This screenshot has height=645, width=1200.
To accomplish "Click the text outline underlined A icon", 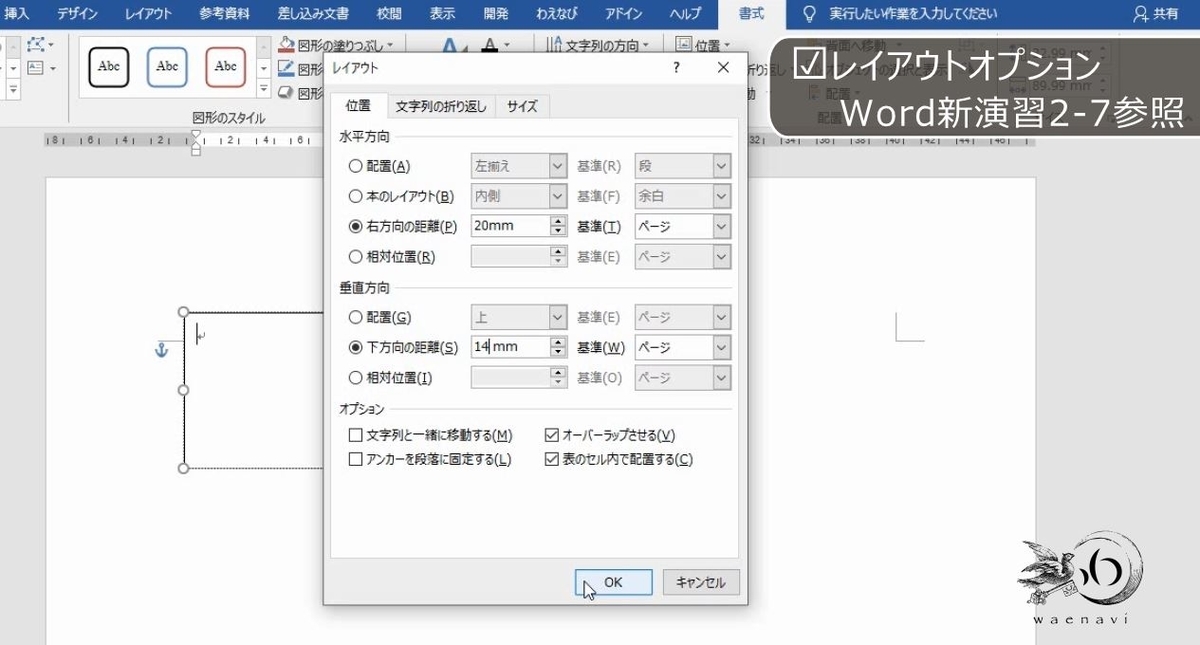I will click(489, 47).
